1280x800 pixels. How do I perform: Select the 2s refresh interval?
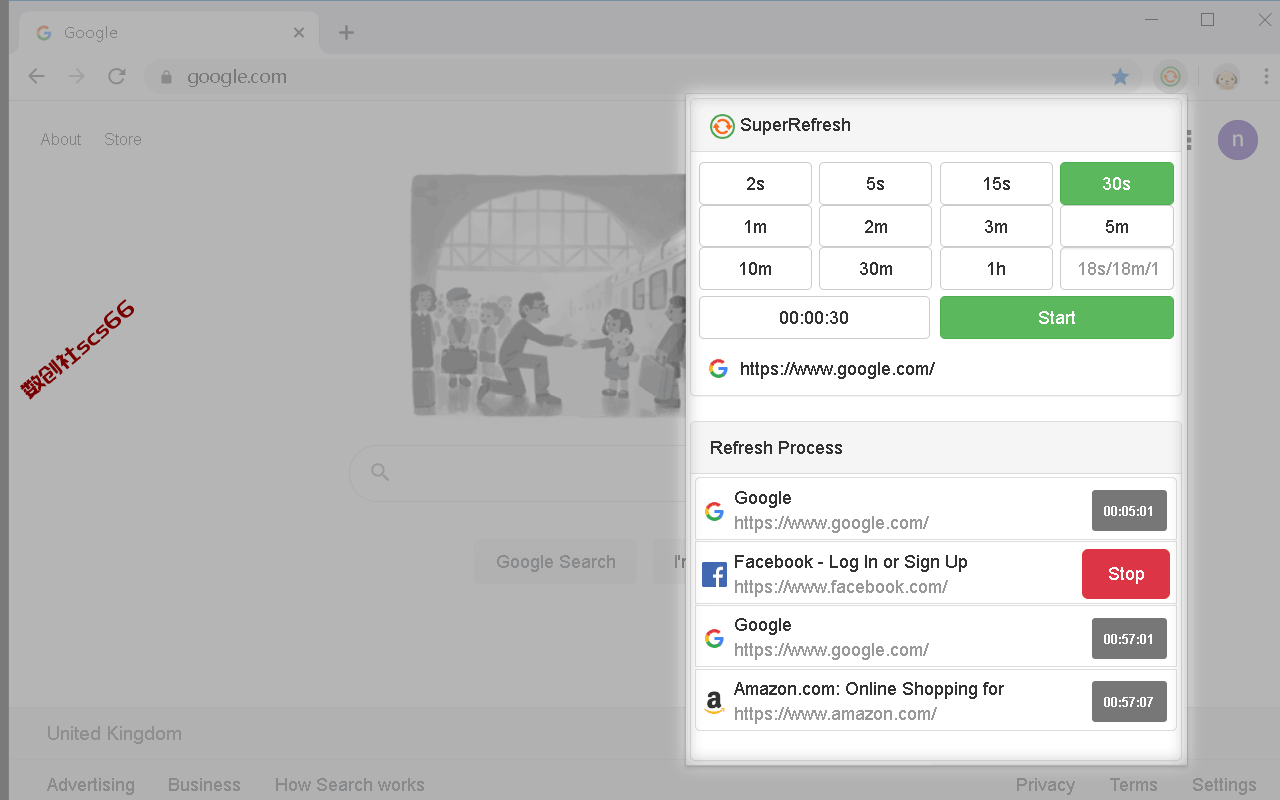tap(755, 184)
